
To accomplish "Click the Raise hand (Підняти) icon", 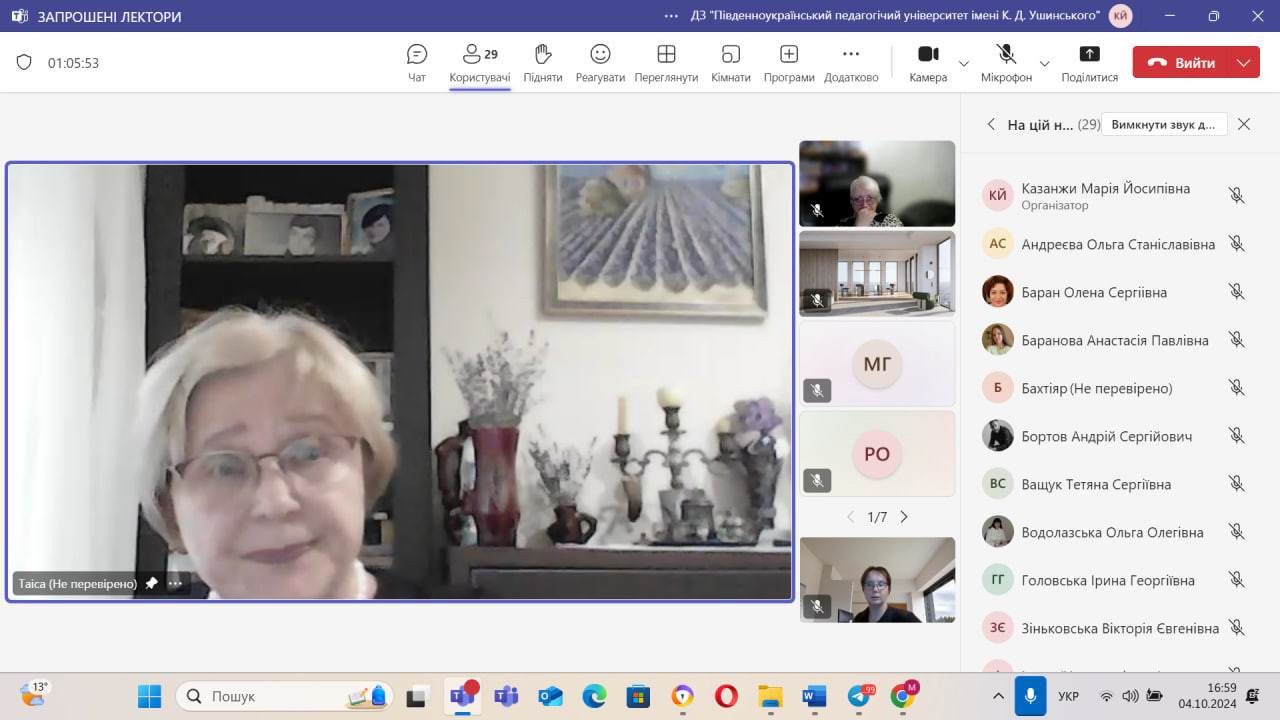I will click(543, 55).
